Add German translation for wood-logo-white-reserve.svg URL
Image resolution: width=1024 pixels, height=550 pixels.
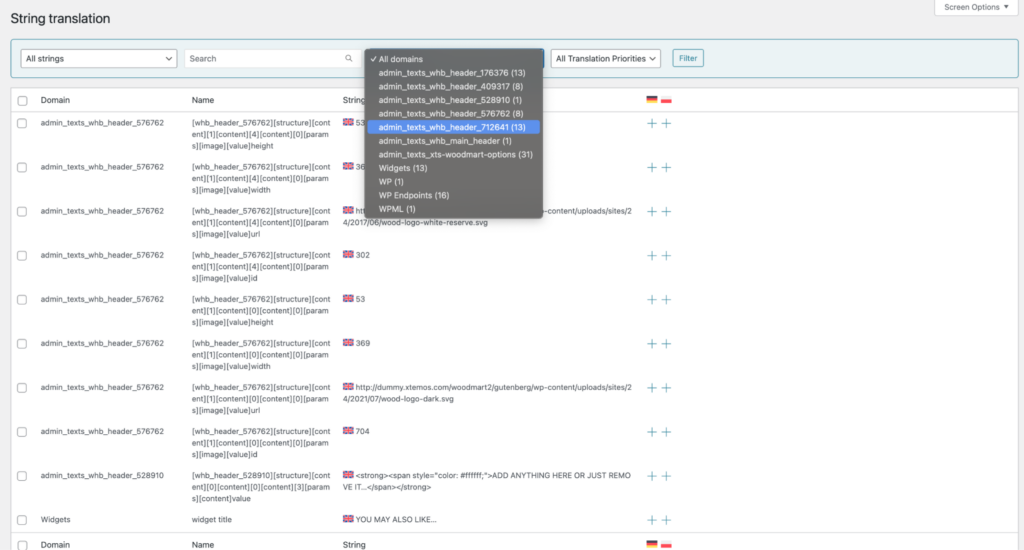pyautogui.click(x=651, y=212)
